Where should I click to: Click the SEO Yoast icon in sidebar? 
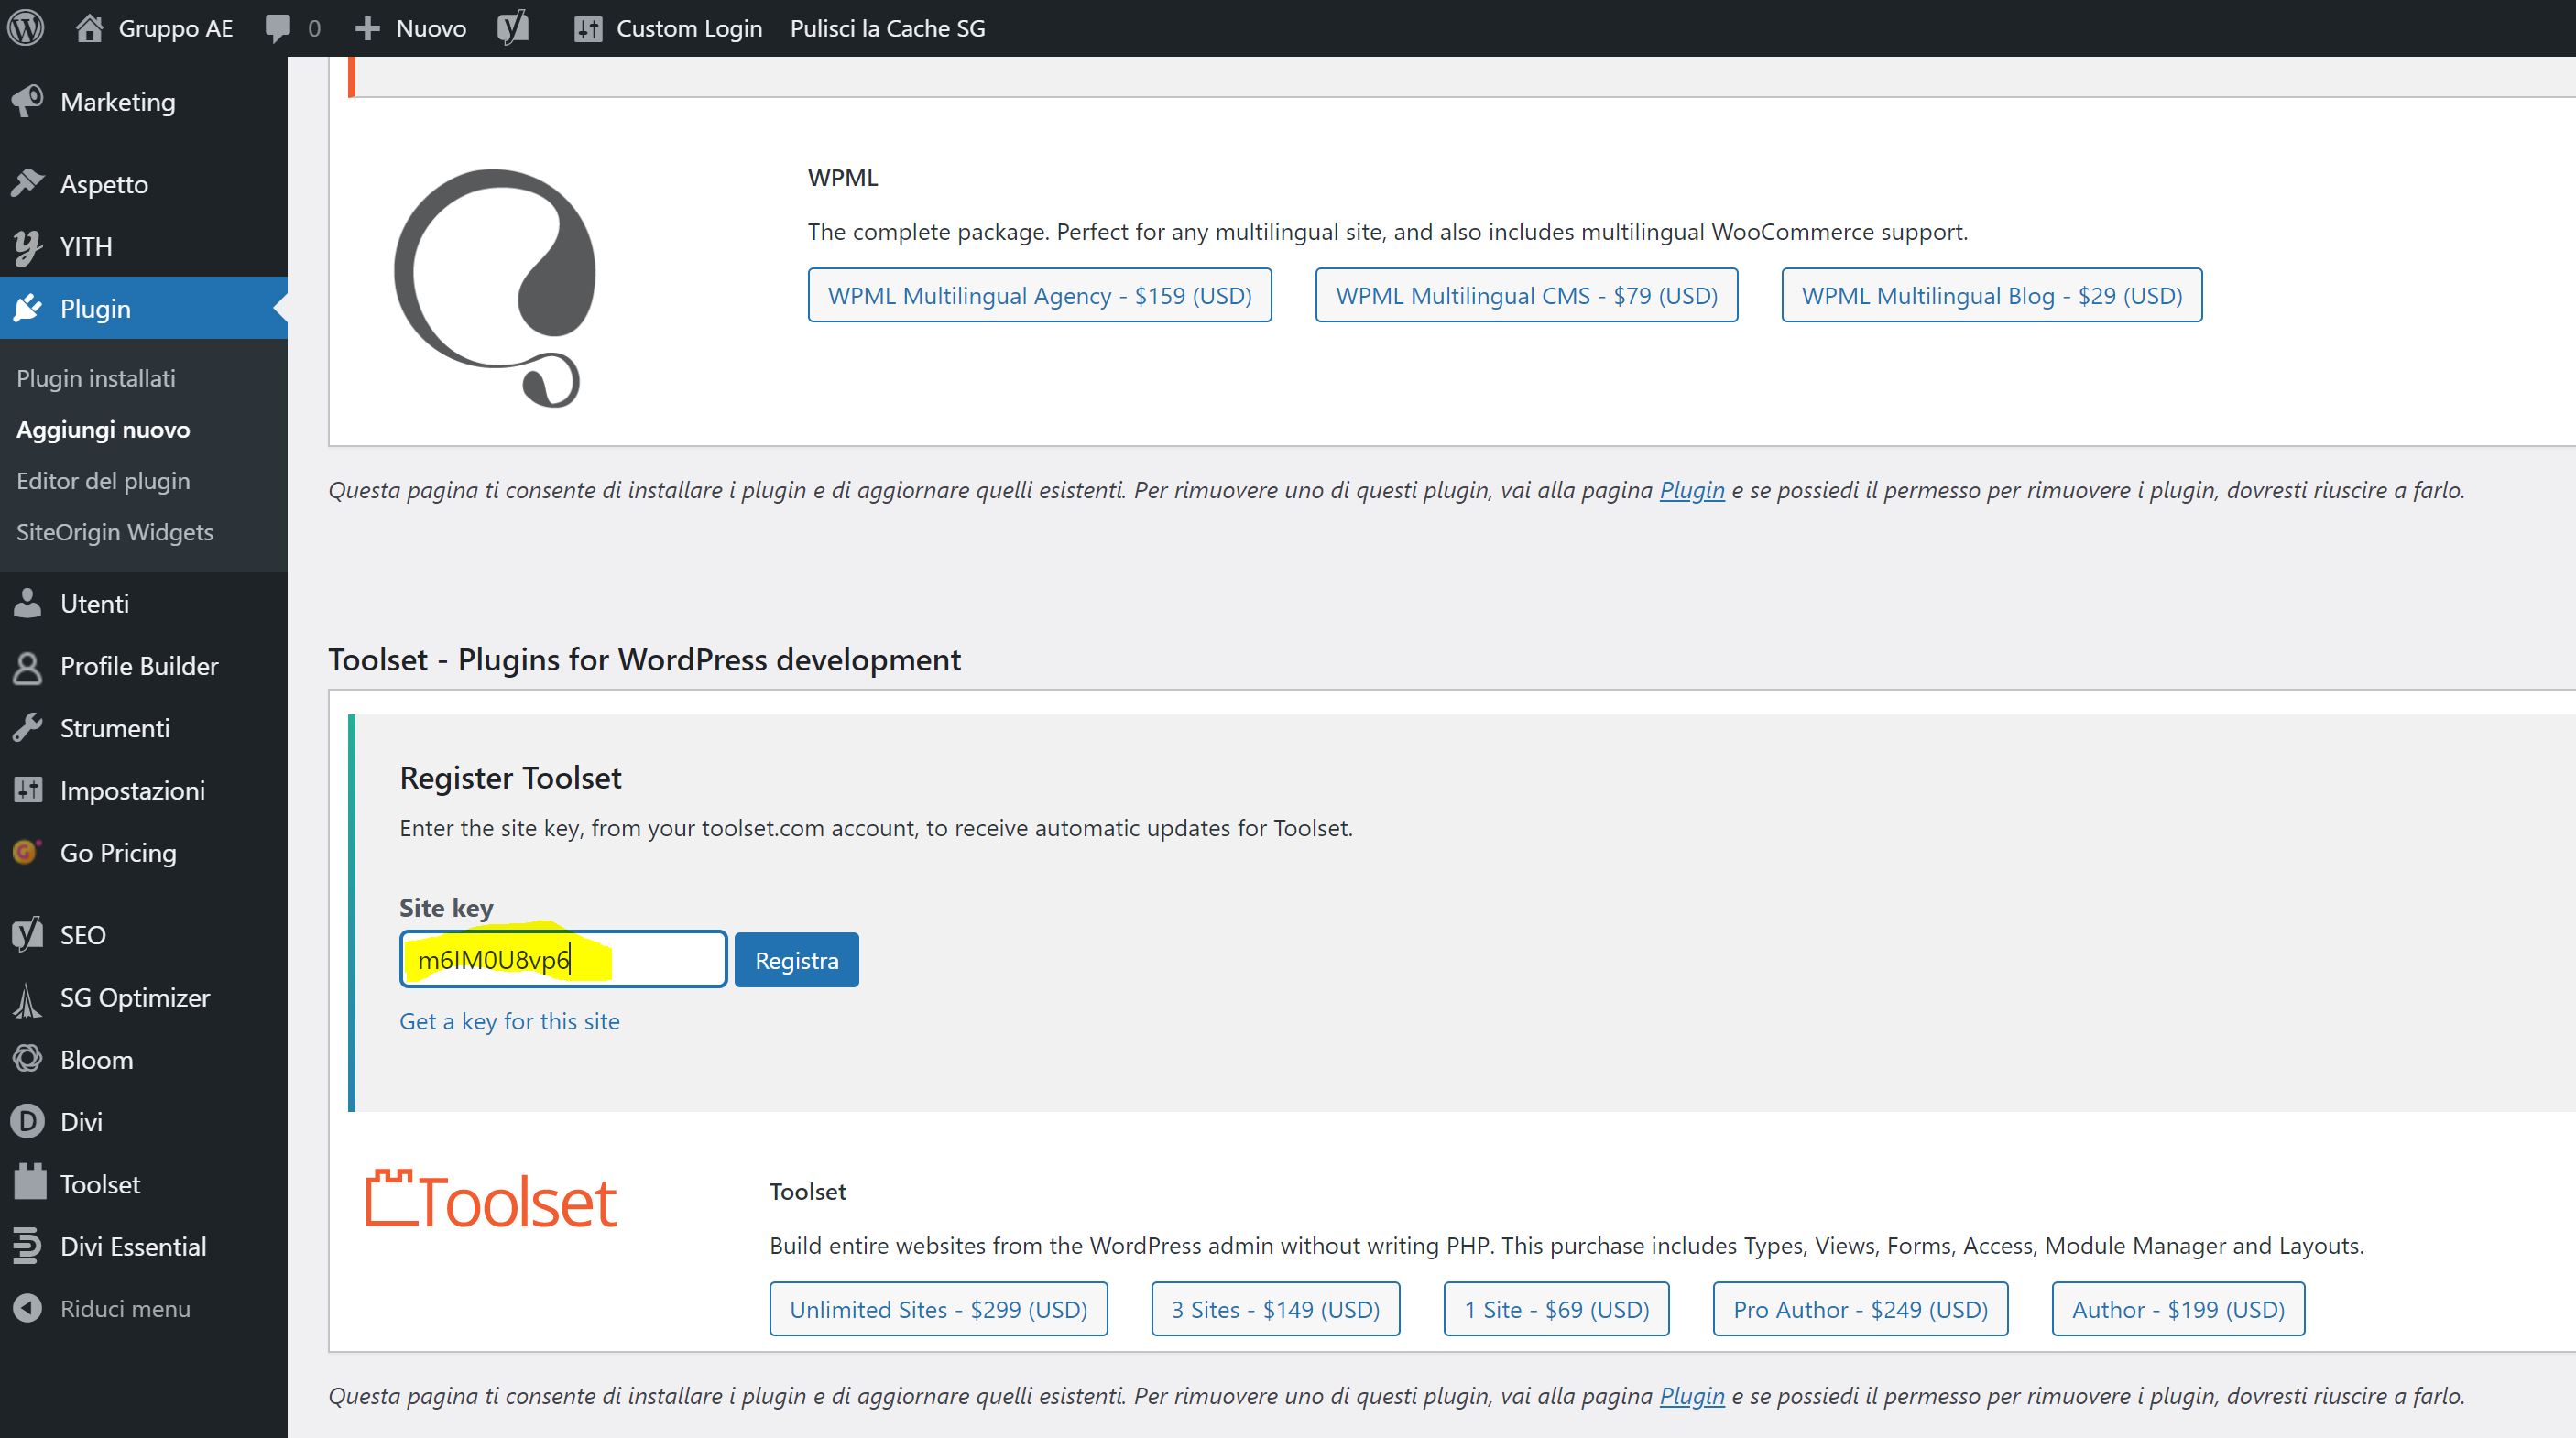[x=28, y=934]
